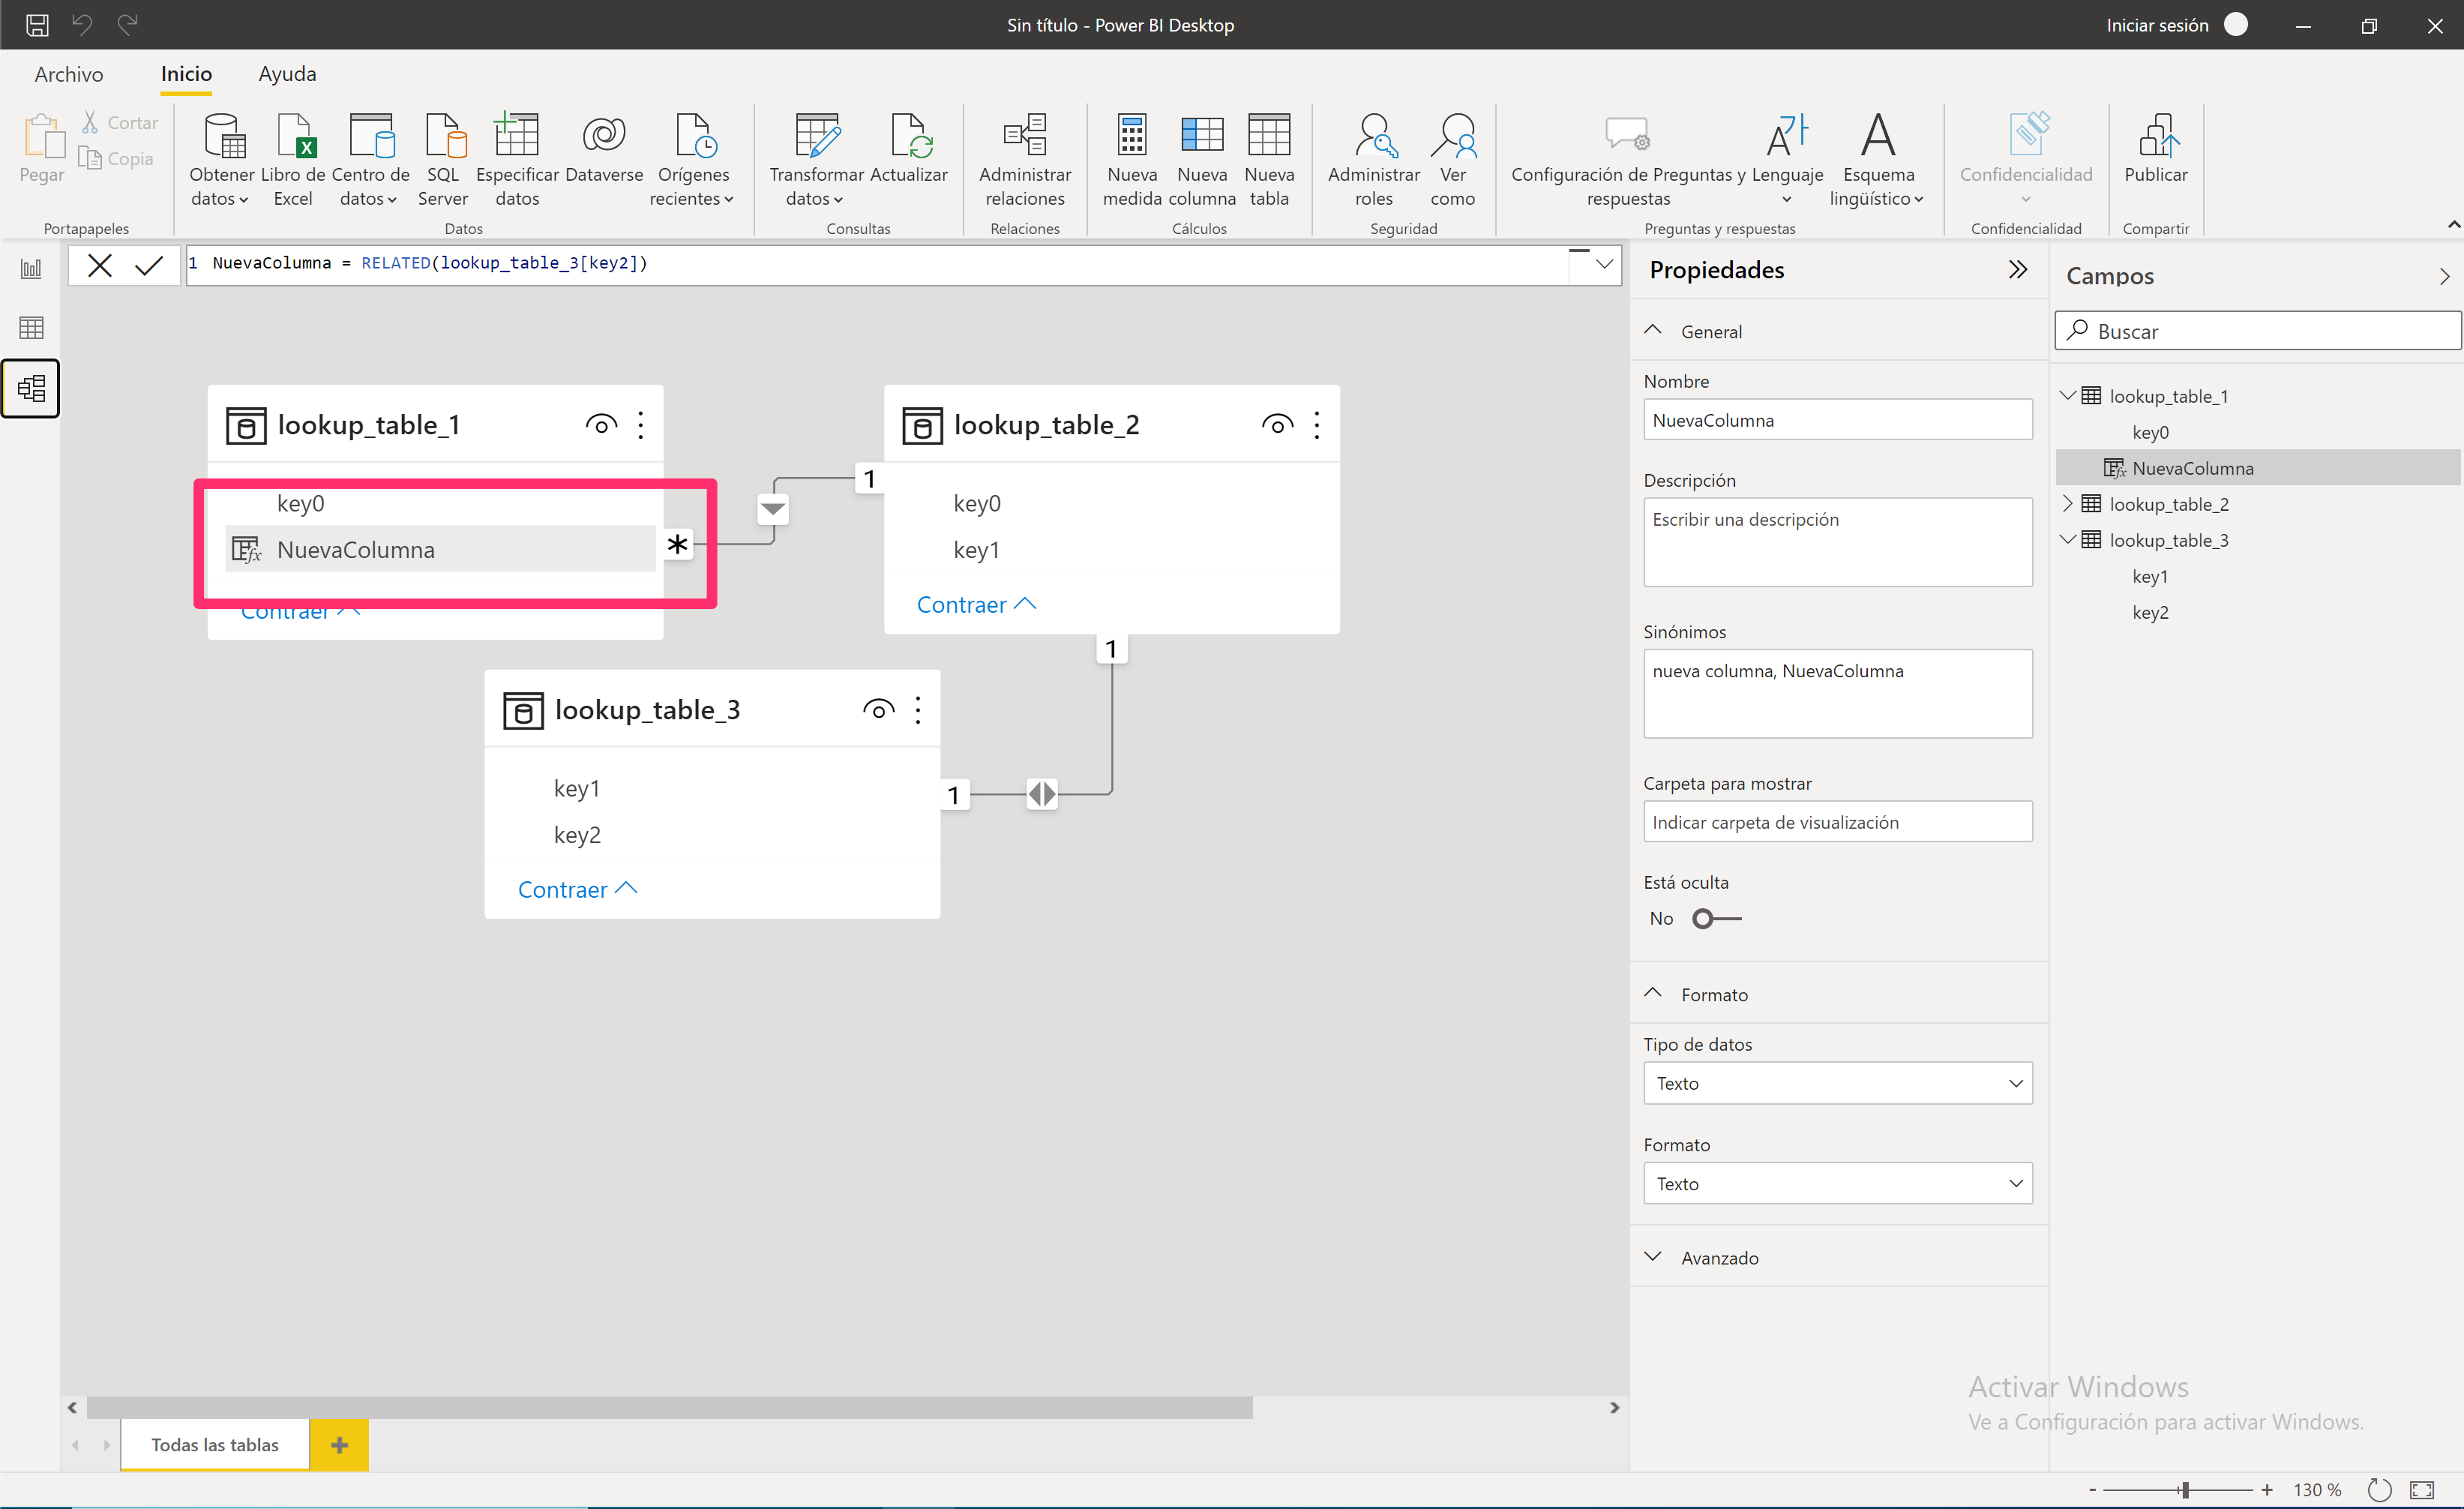This screenshot has width=2464, height=1509.
Task: Add new layout tab with plus
Action: [x=339, y=1444]
